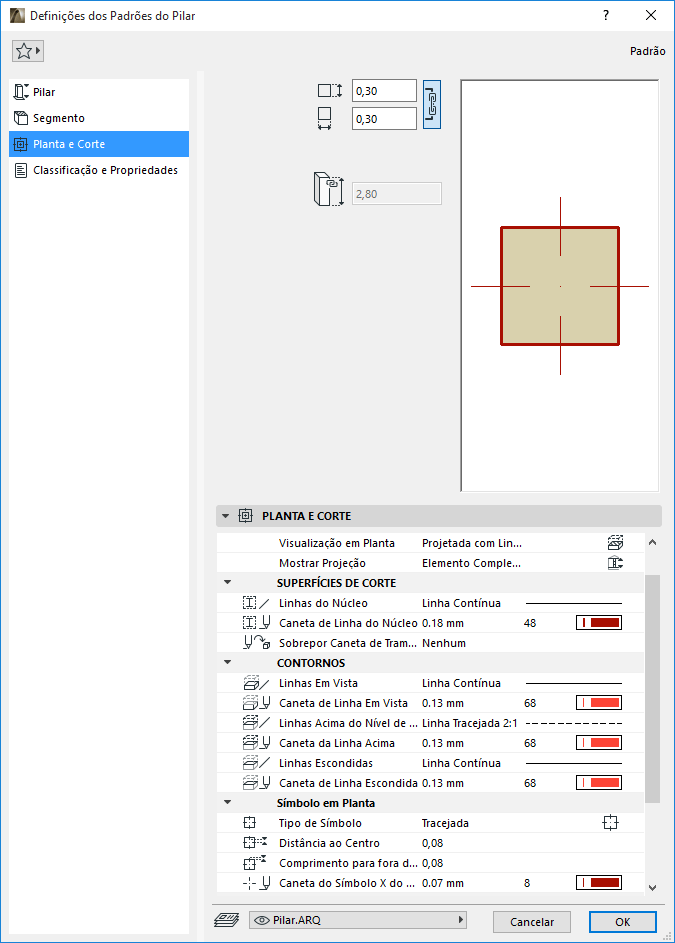Select the Segmento page in sidebar
675x943 pixels.
99,118
